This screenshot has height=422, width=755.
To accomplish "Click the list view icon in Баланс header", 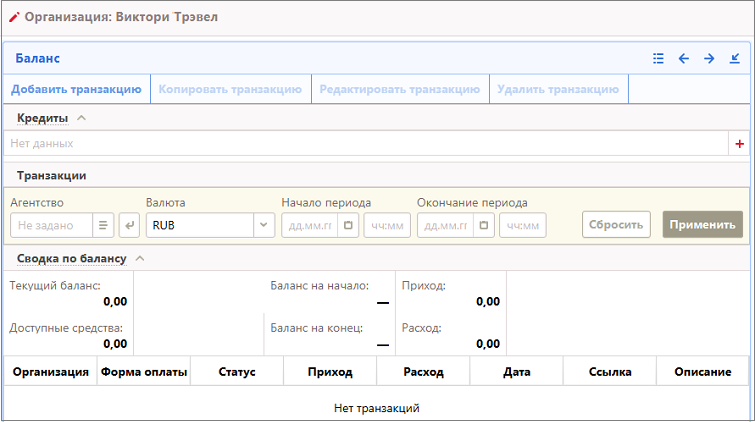I will click(658, 59).
